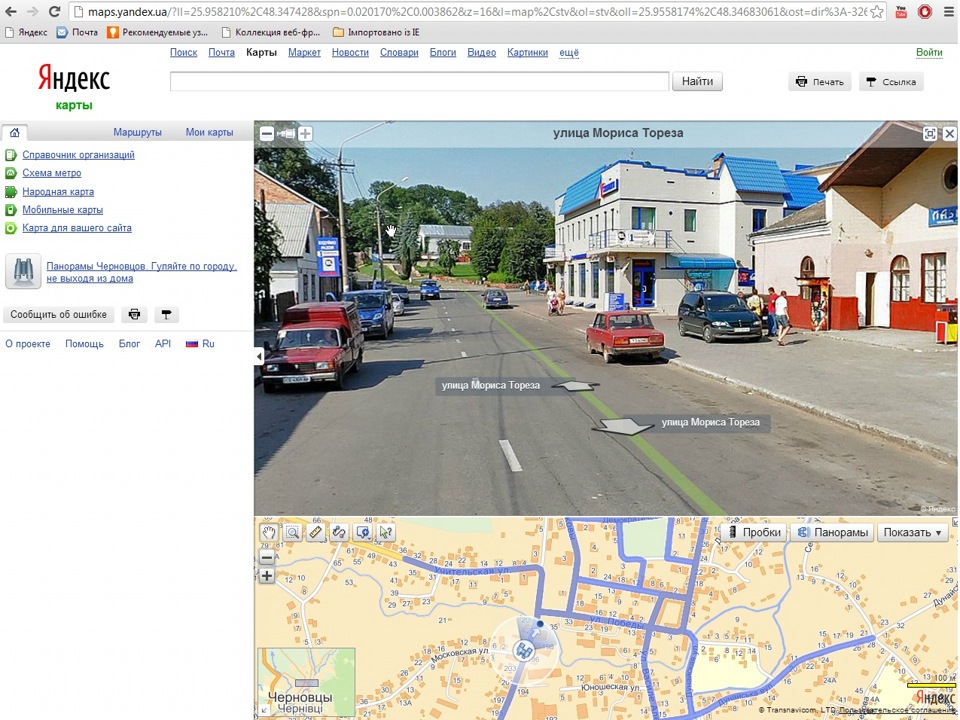
Task: Select the zoom-to-area magnifier tool
Action: point(292,532)
